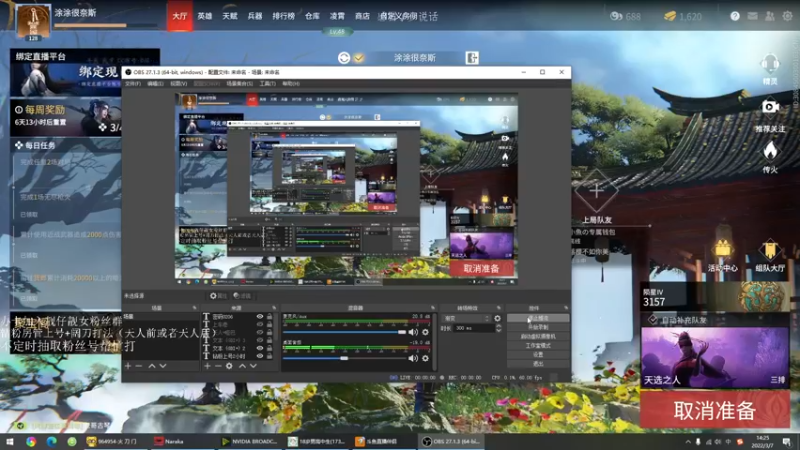Open source properties gear in sources toolbar

pos(229,366)
